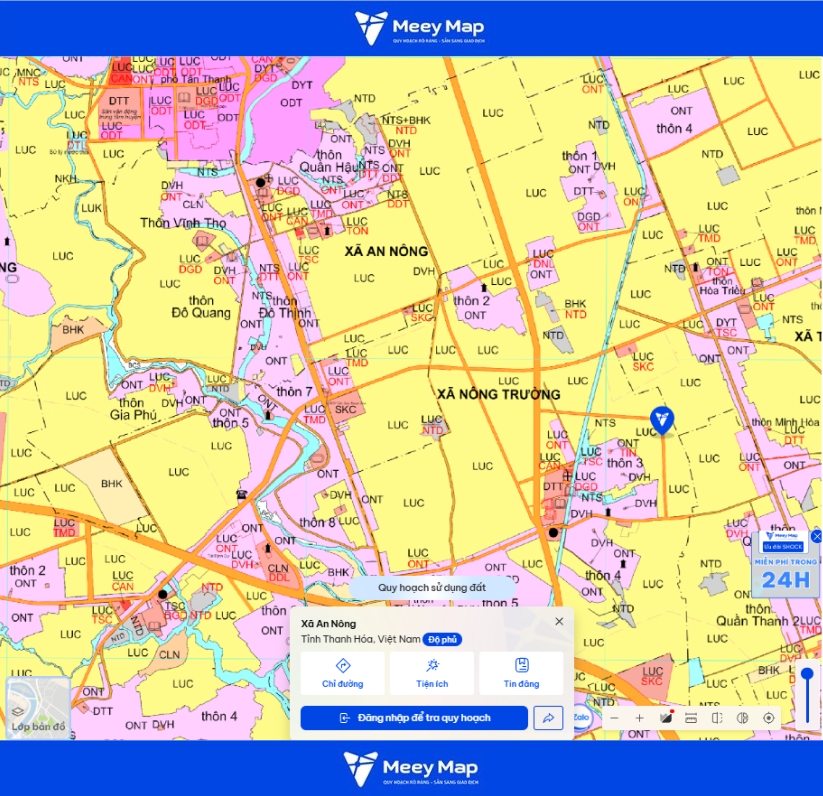Viewport: 823px width, 796px height.
Task: Zoom out with the minus icon
Action: click(615, 718)
